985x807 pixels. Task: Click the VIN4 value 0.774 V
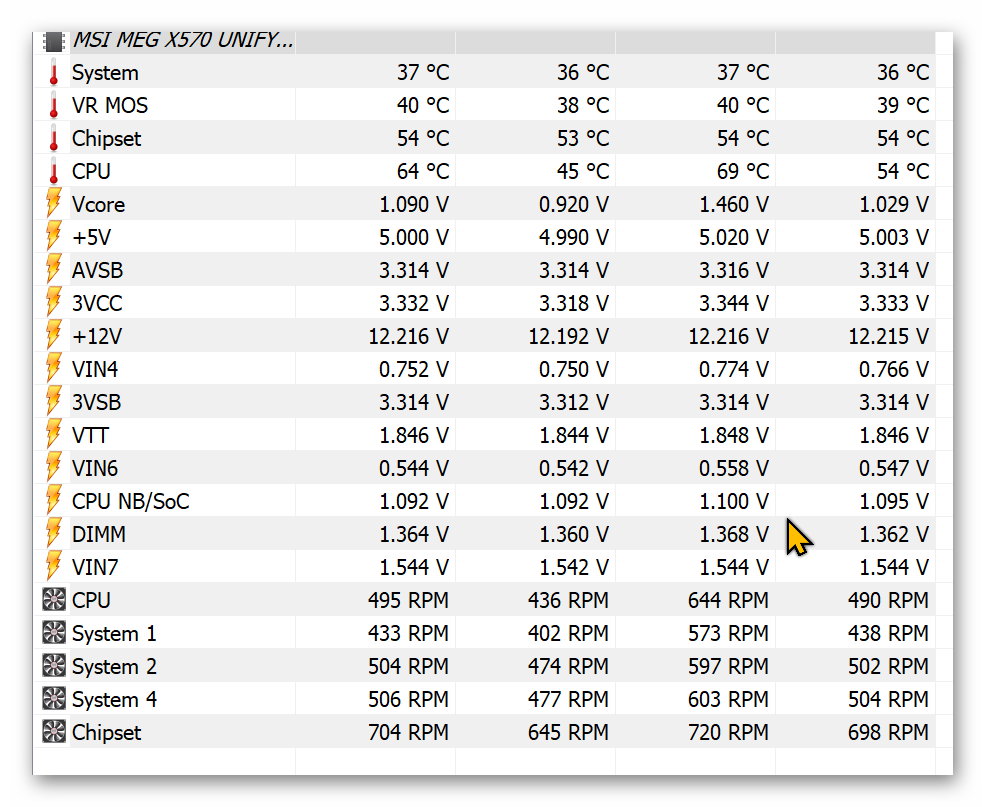(x=734, y=369)
